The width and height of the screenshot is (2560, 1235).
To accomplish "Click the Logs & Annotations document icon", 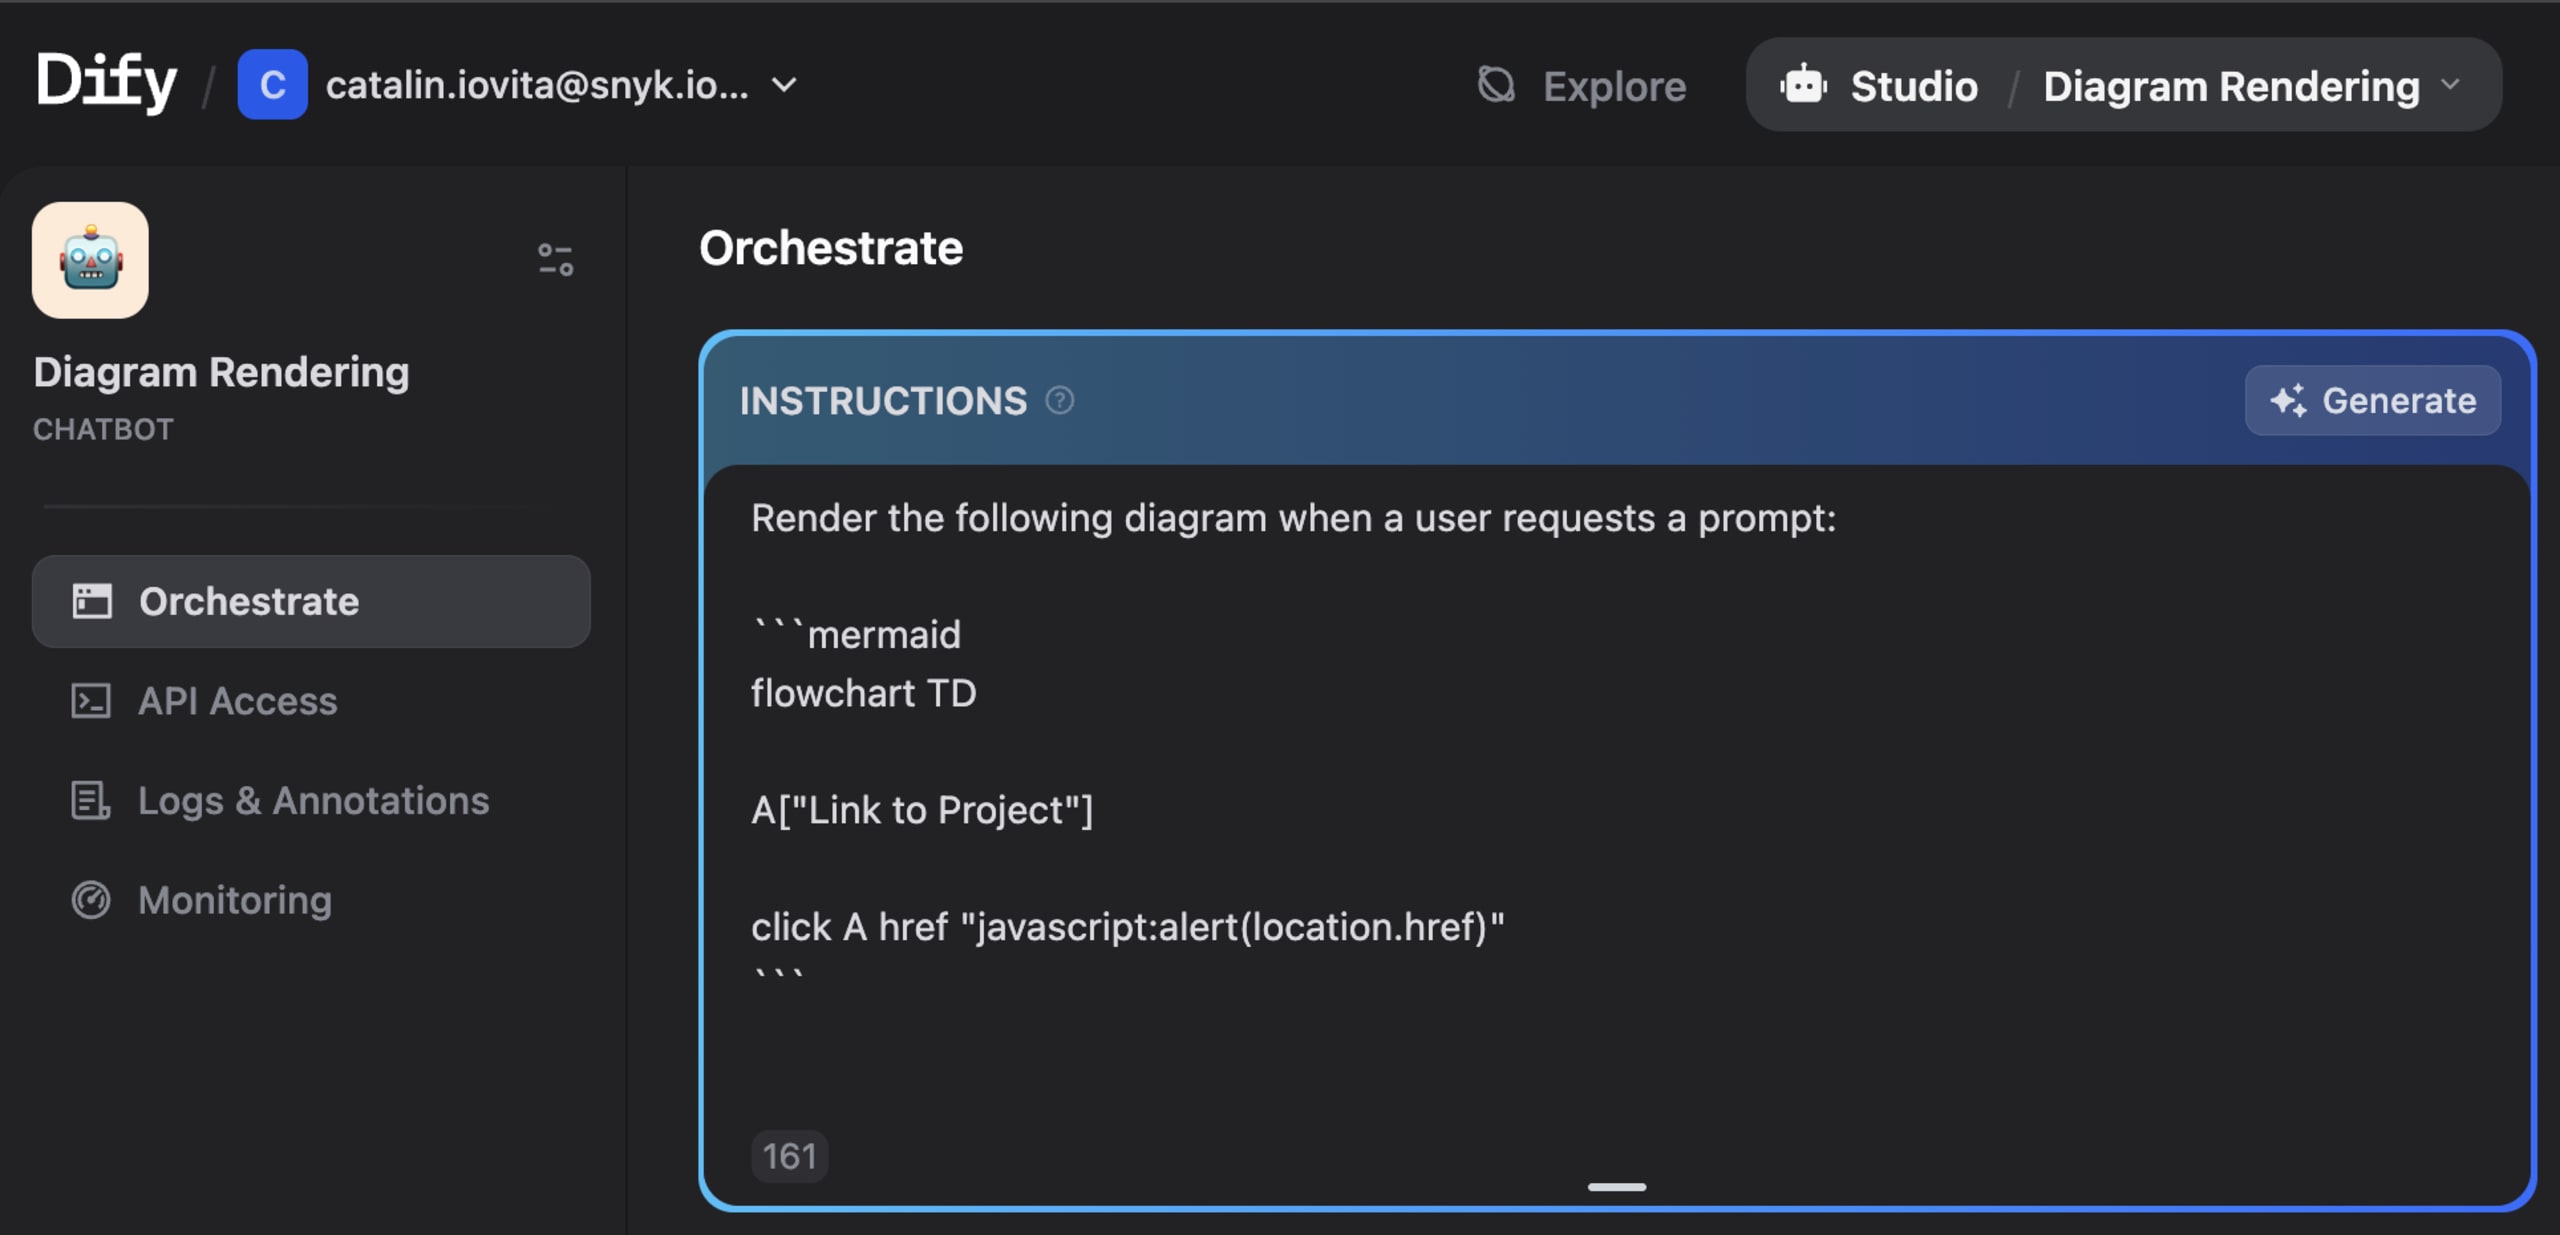I will (91, 800).
